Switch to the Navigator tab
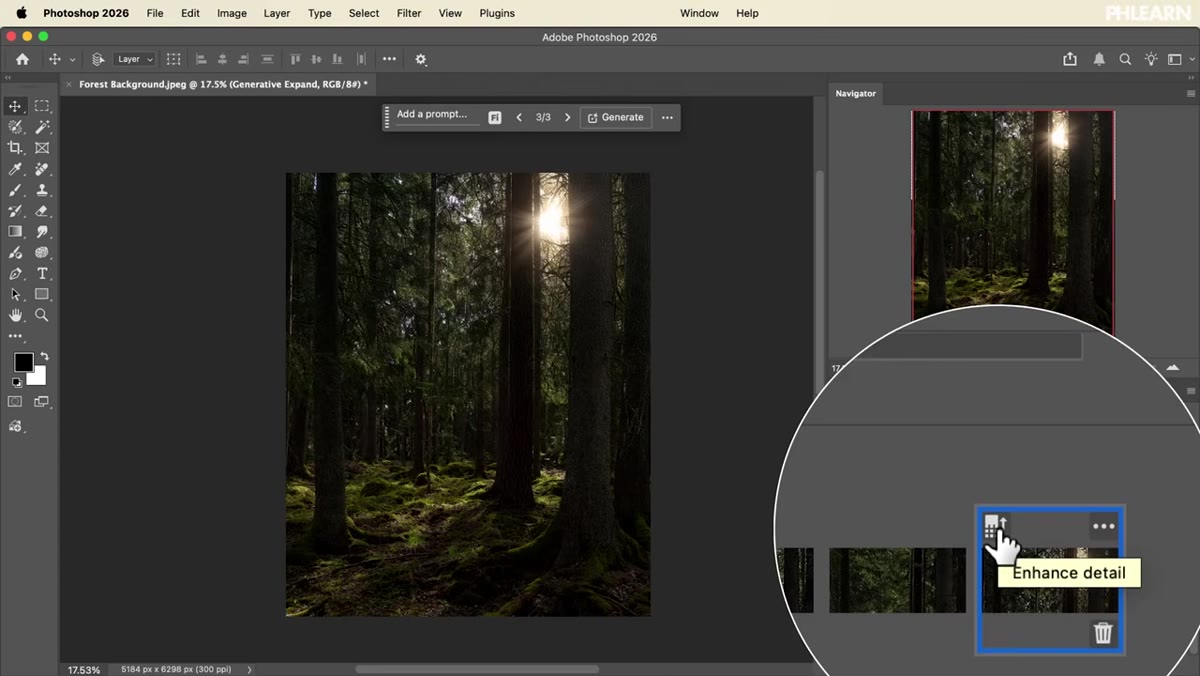Screen dimensions: 1200x676 [856, 93]
